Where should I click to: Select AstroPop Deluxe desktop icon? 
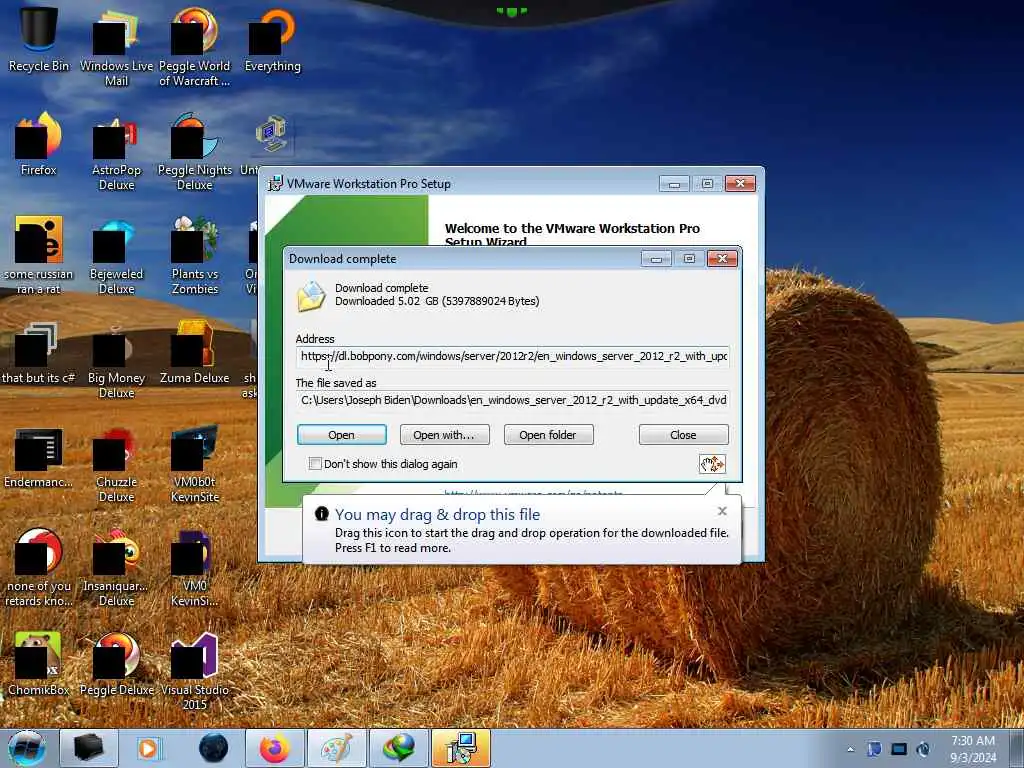coord(116,152)
